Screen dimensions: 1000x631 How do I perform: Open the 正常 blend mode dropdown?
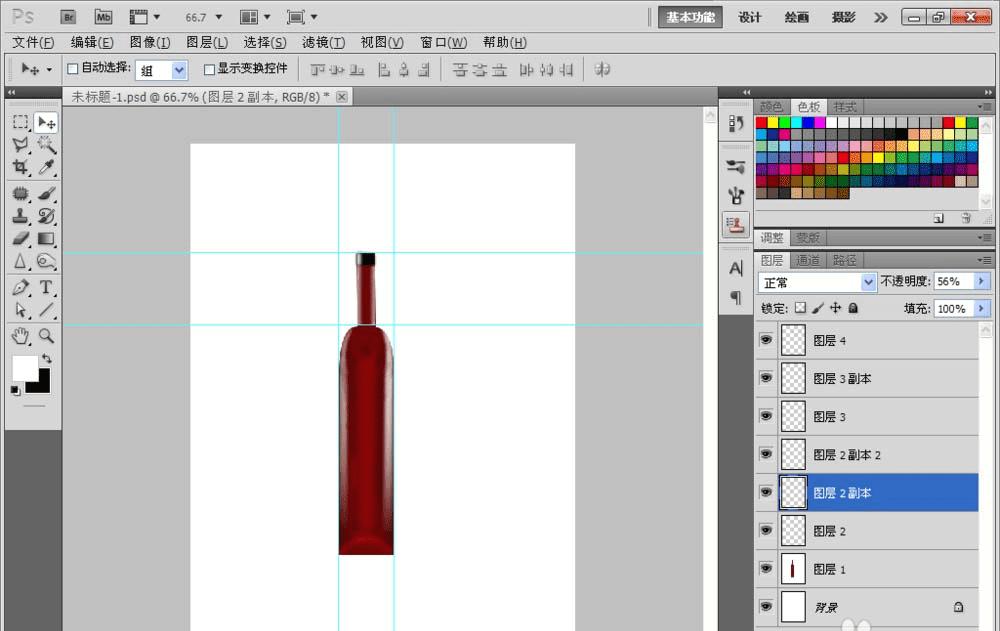pos(817,282)
